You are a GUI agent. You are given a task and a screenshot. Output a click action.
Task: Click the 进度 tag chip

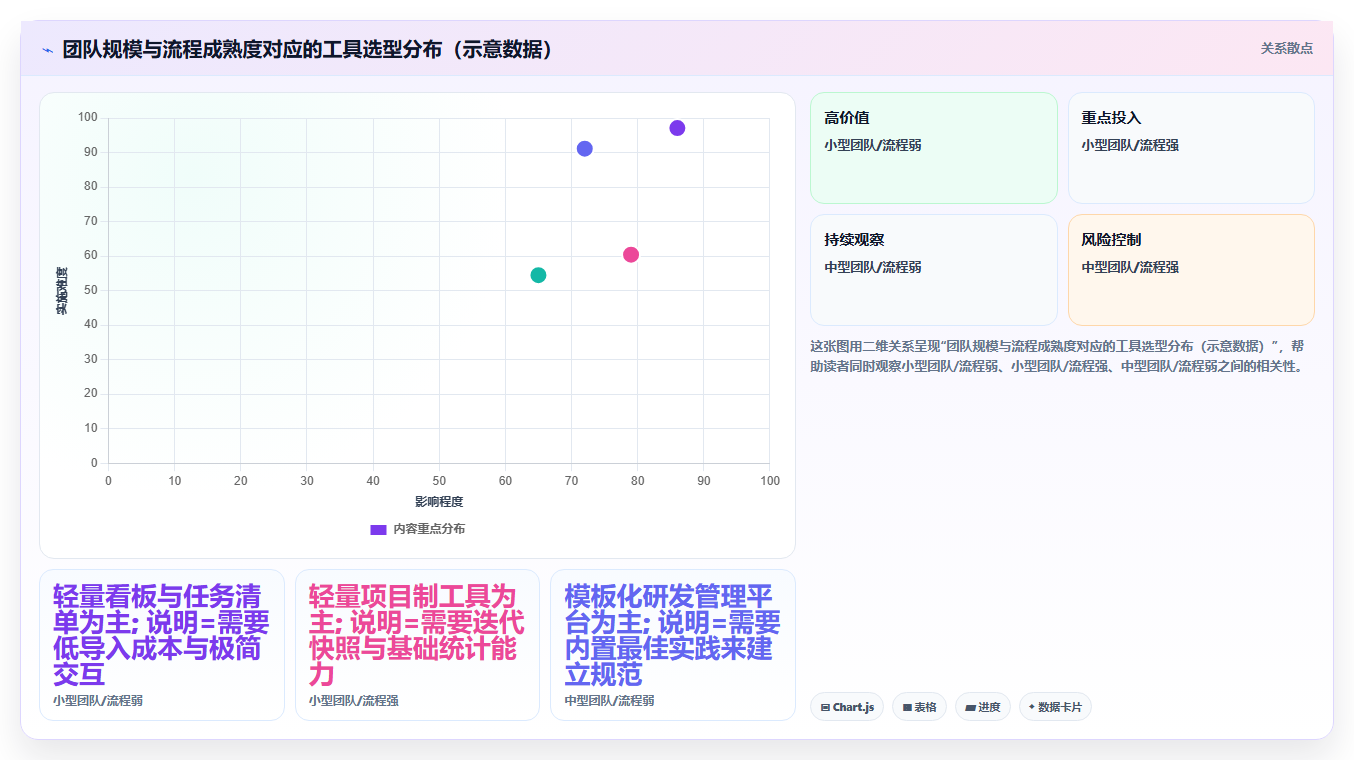tap(983, 707)
